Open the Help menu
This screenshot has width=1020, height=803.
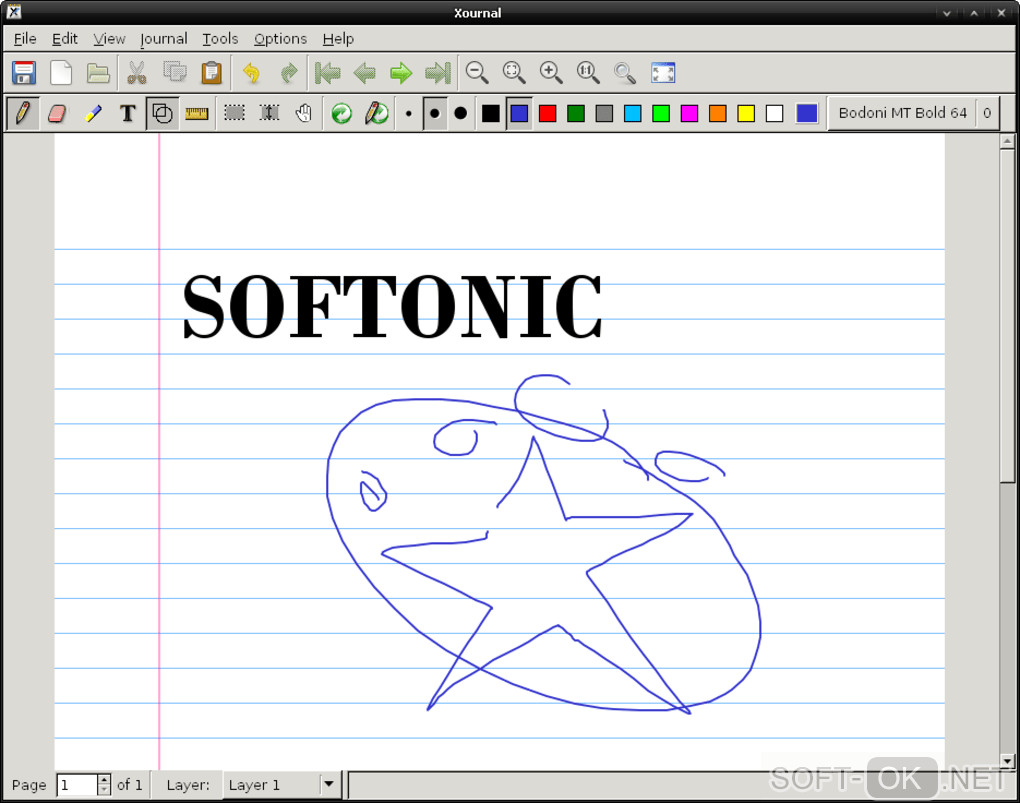(x=338, y=39)
